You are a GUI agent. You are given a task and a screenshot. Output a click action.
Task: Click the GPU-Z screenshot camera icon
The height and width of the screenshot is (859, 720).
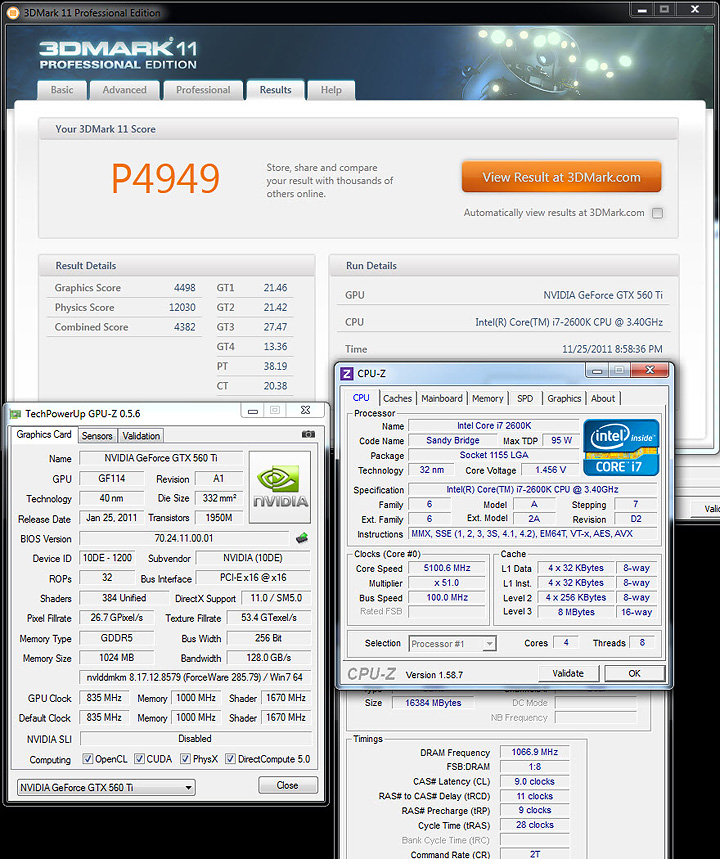click(x=308, y=434)
